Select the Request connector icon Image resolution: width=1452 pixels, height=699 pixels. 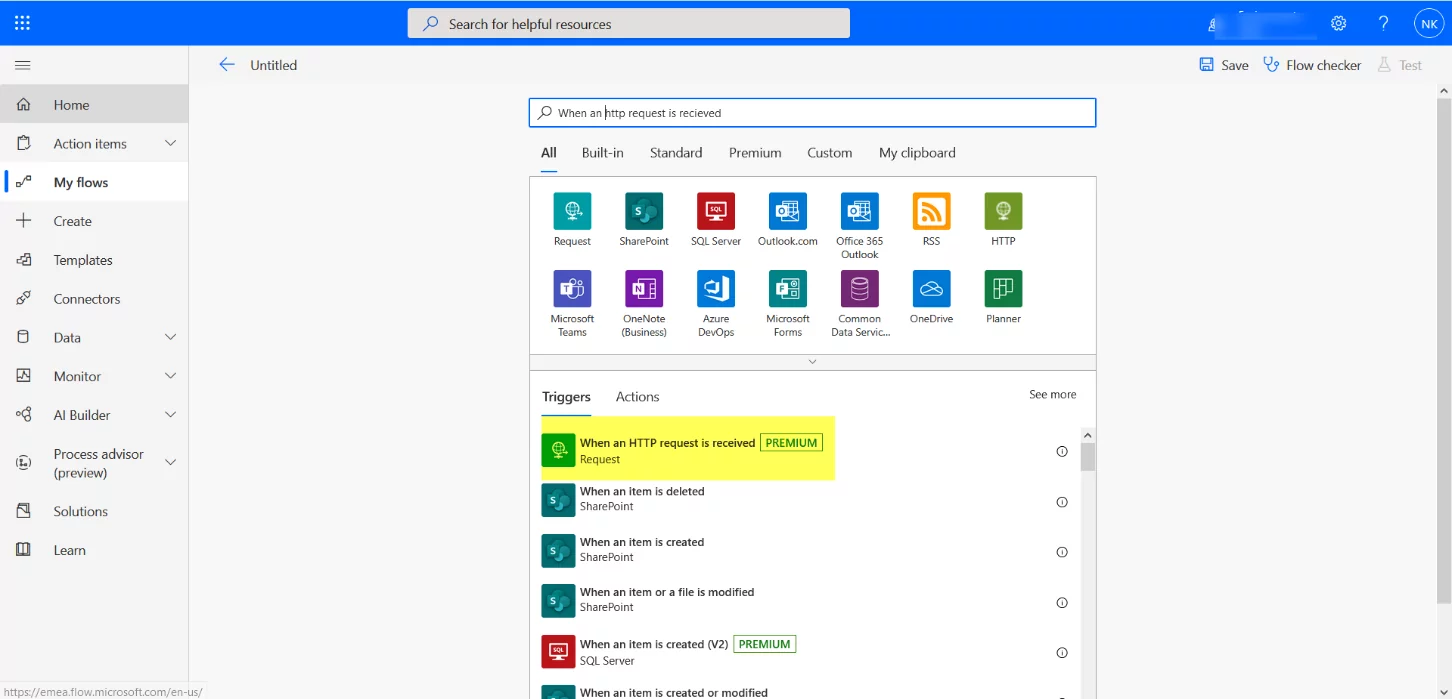[x=572, y=211]
